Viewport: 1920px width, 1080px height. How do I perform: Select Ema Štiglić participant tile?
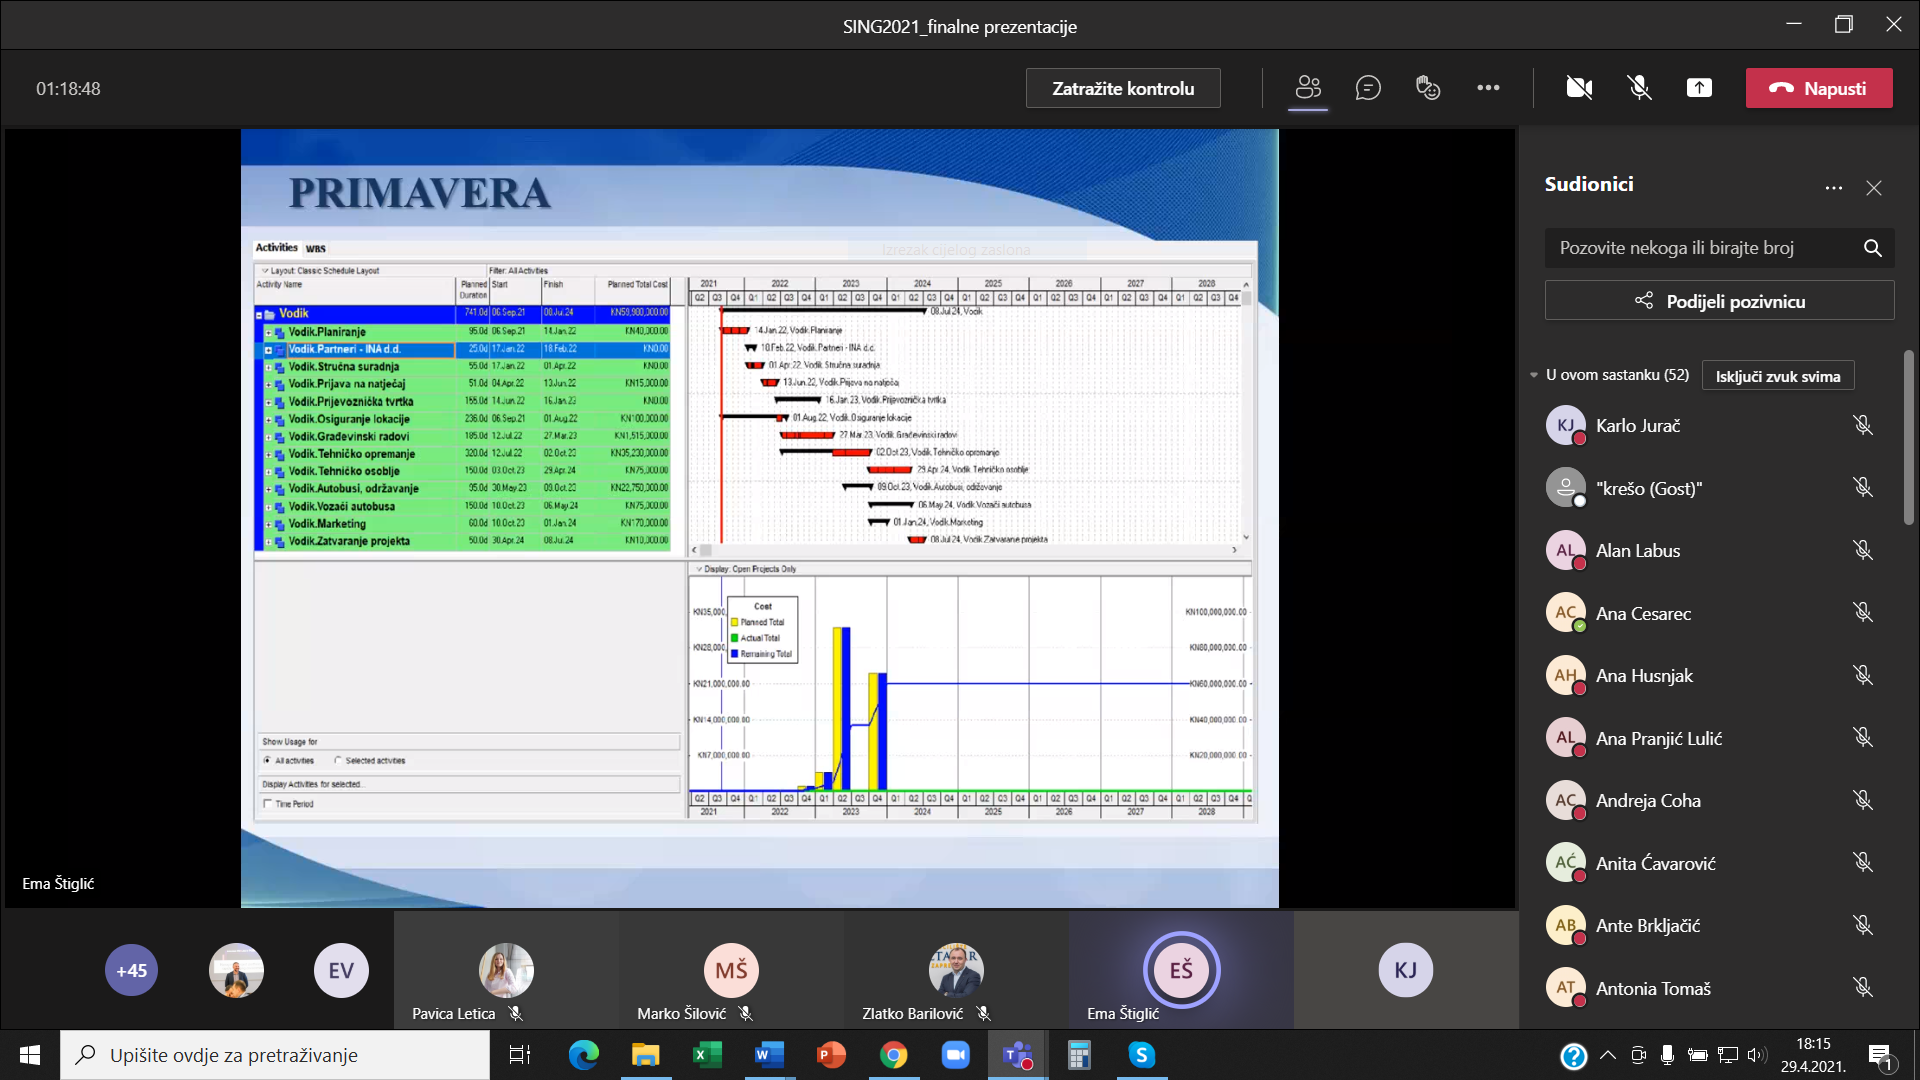click(x=1181, y=970)
